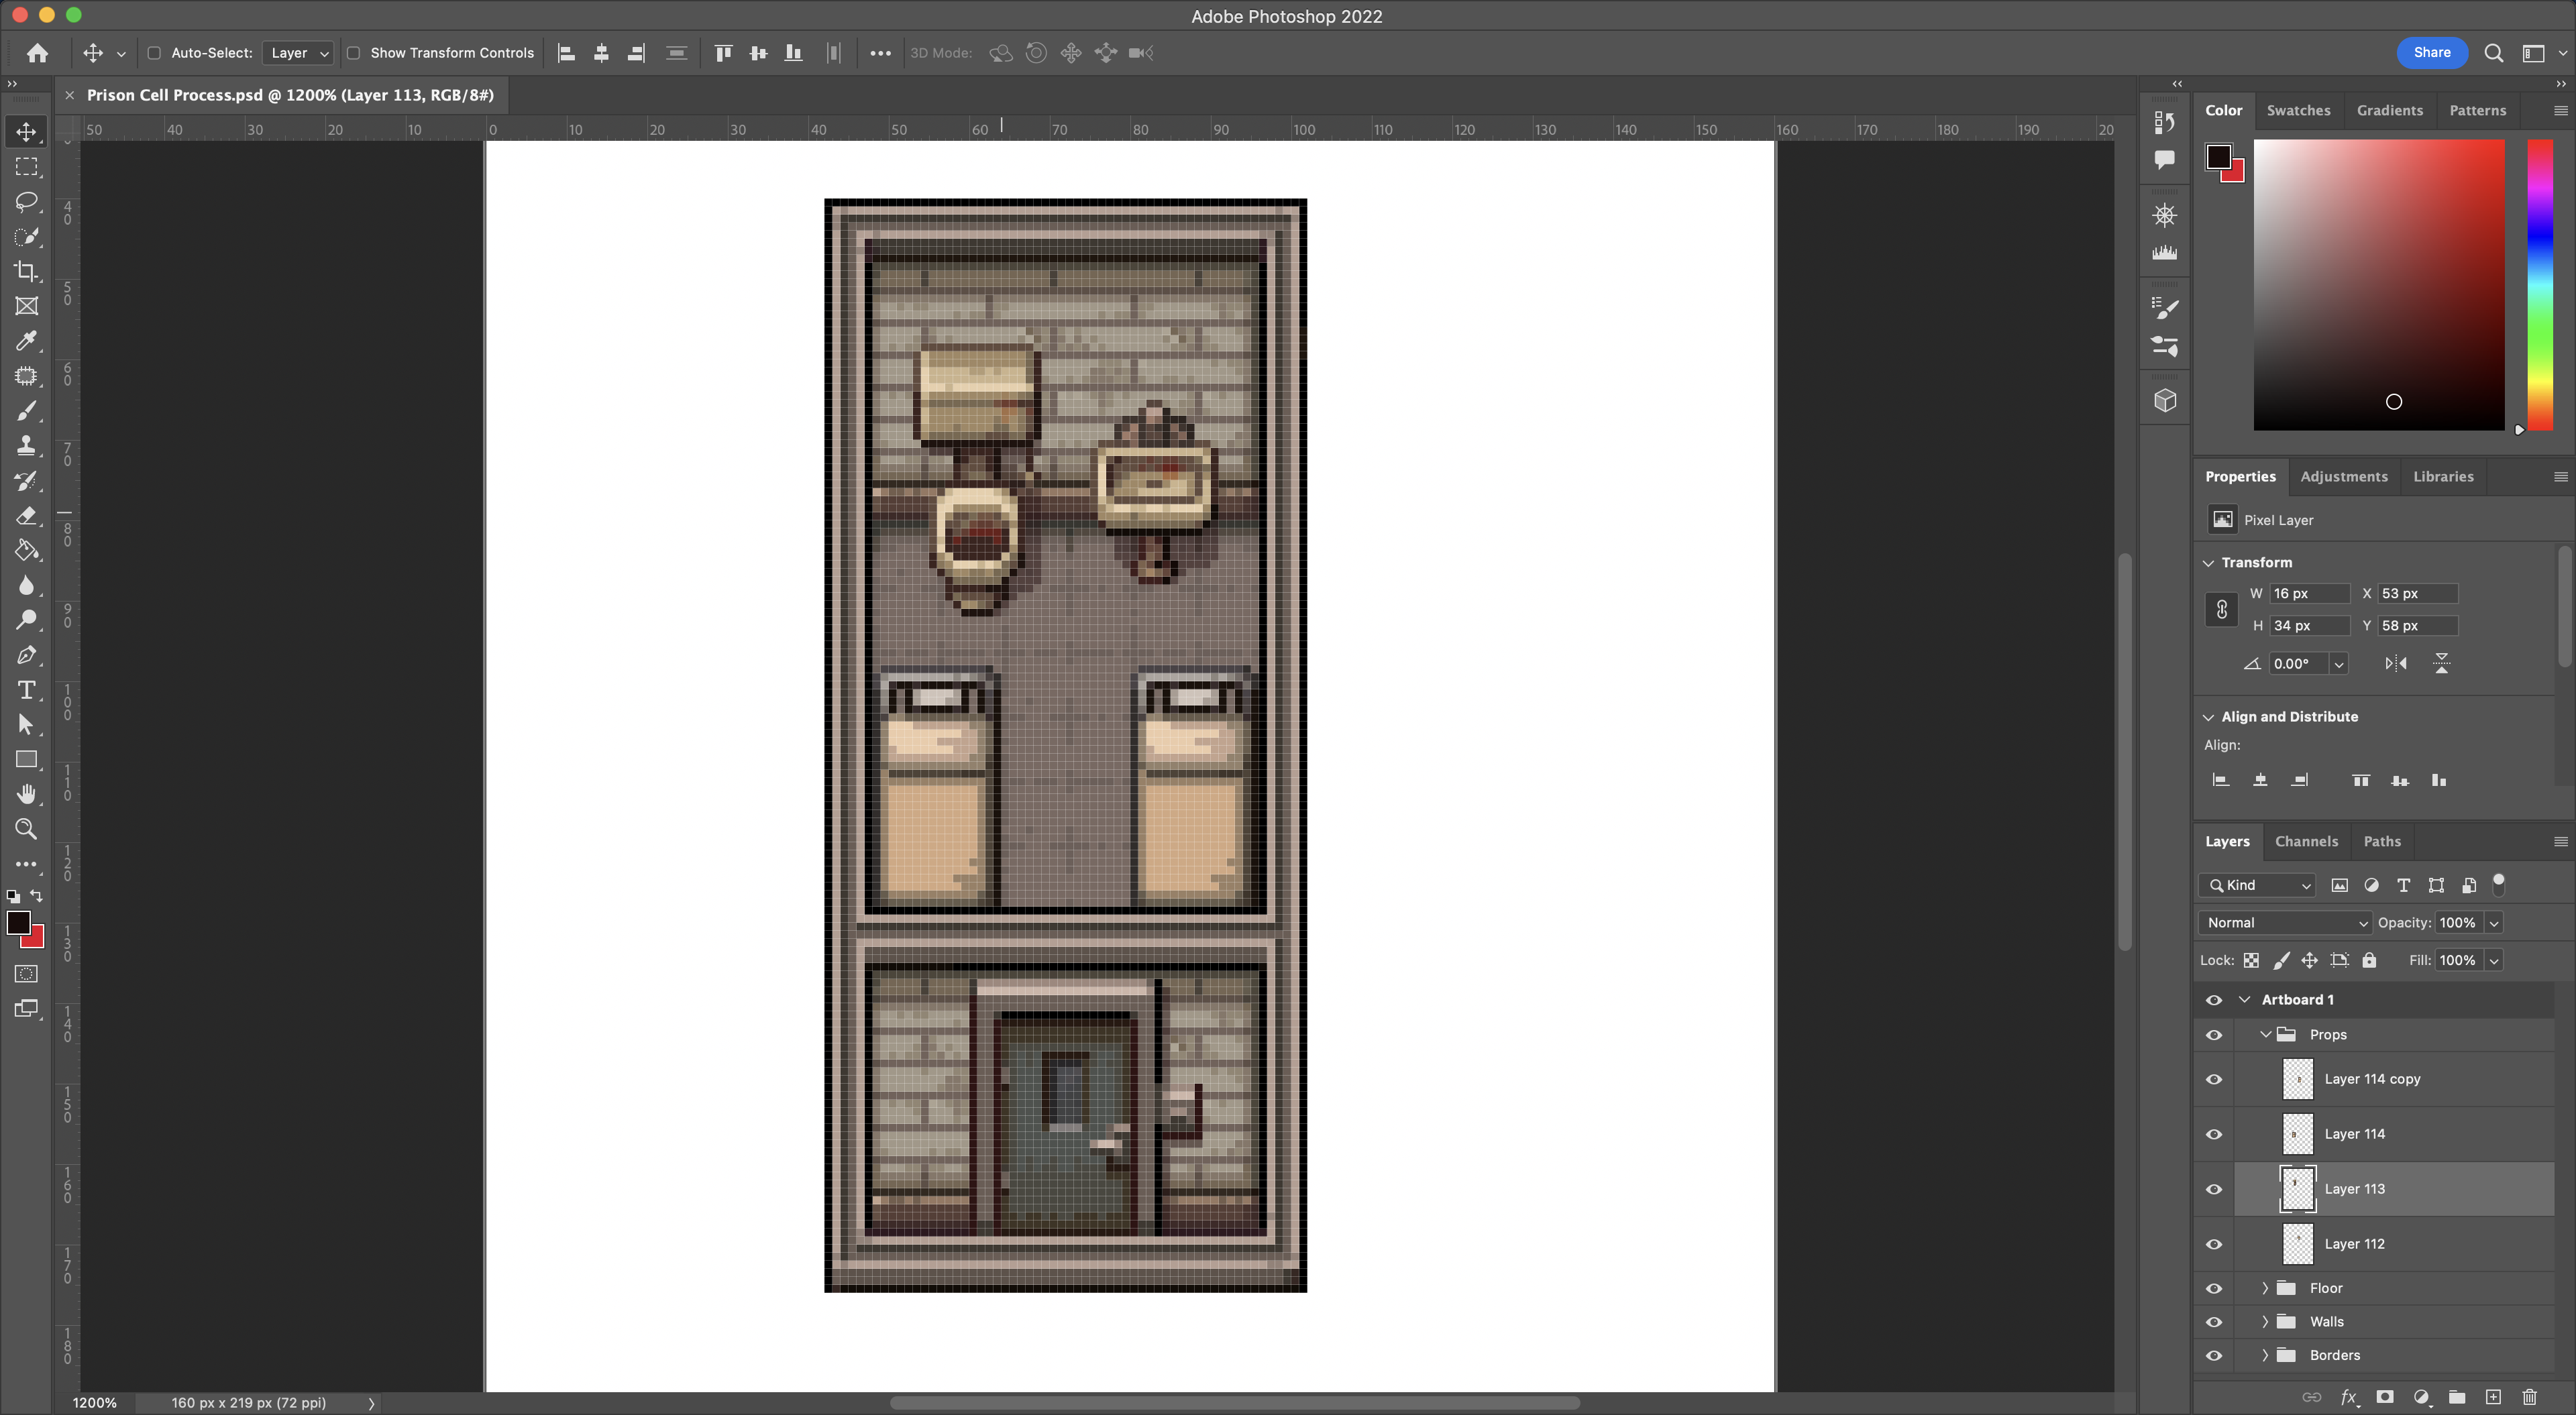This screenshot has height=1415, width=2576.
Task: Create a new layer icon
Action: 2493,1397
